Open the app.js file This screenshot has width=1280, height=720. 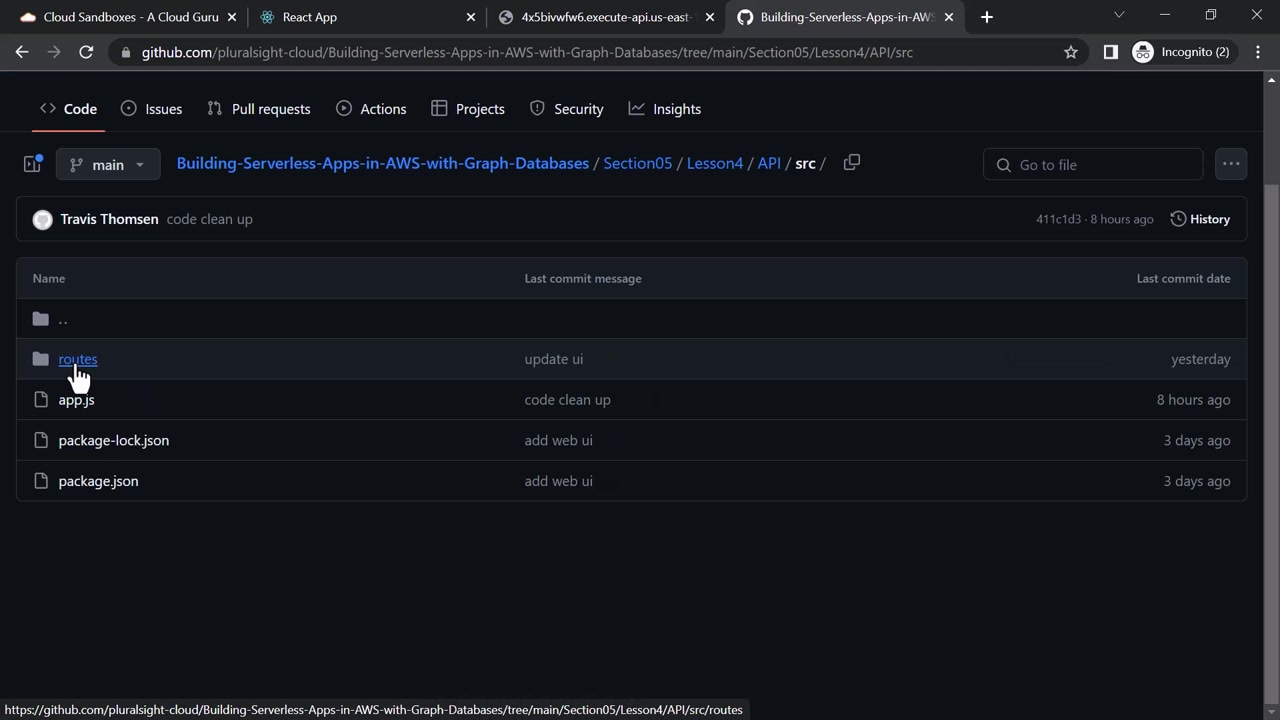coord(76,400)
